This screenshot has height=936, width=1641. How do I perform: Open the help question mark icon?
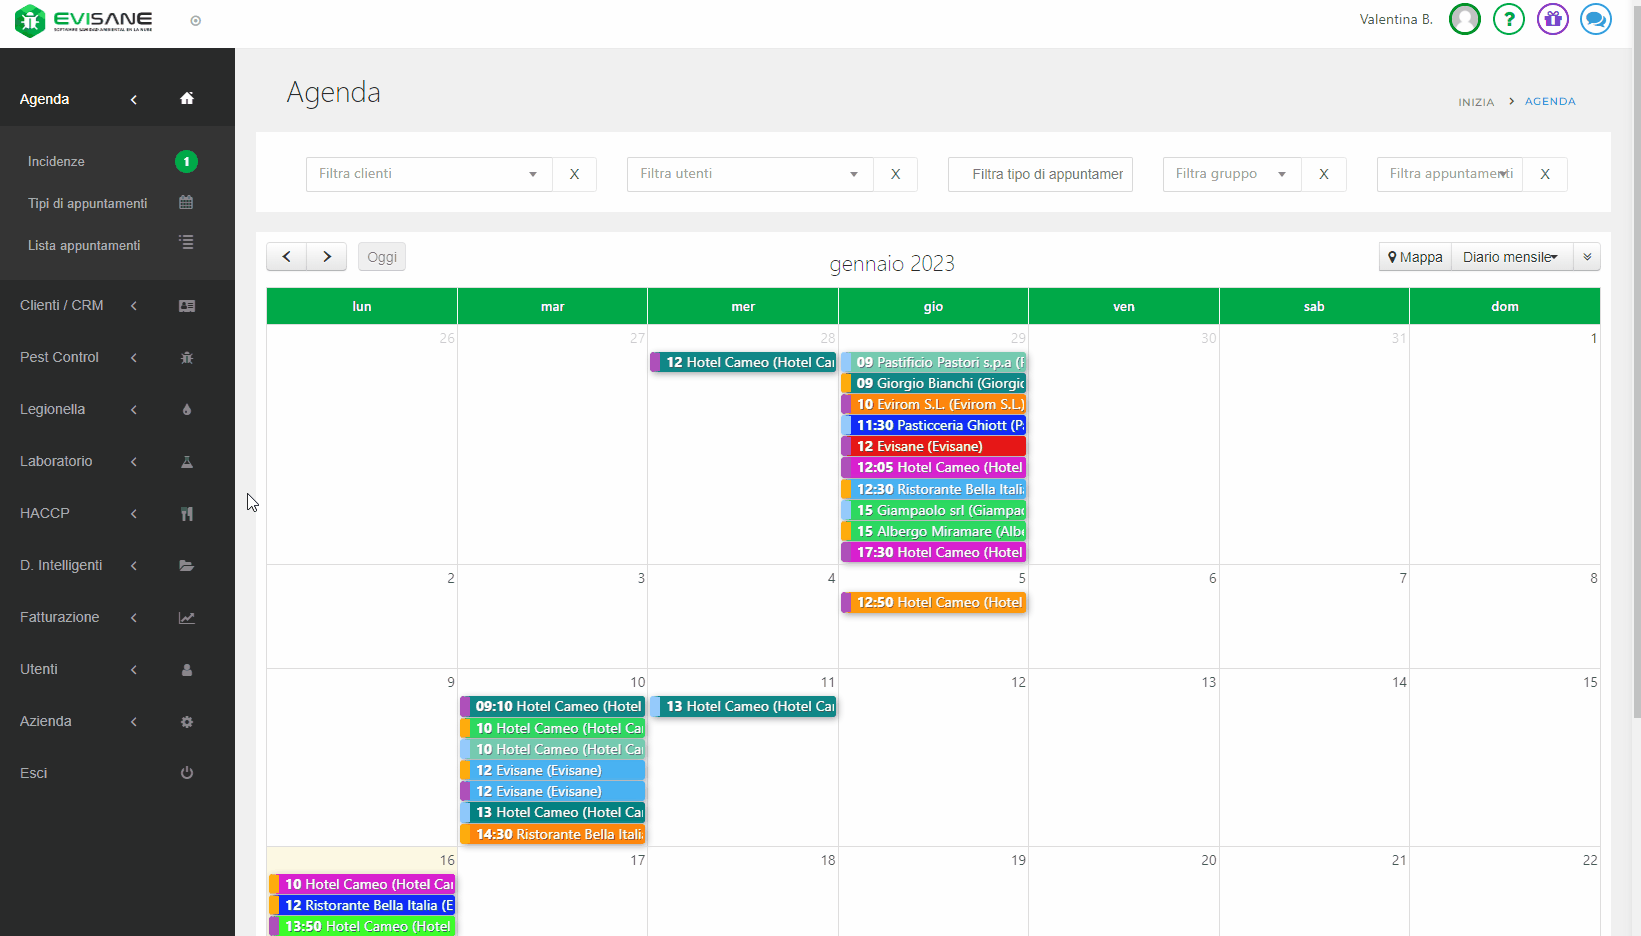[1508, 19]
